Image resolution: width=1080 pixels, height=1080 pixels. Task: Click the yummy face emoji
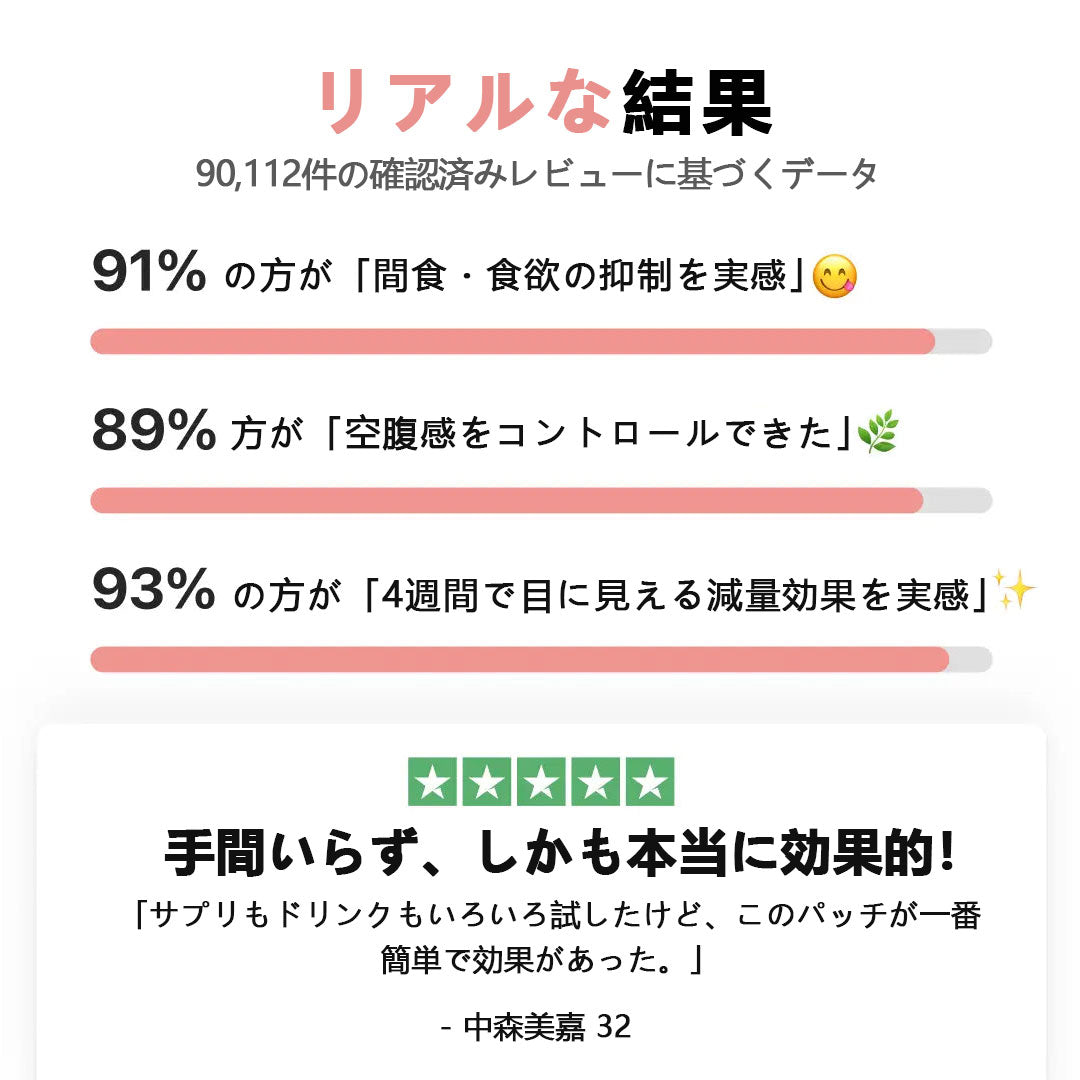834,277
